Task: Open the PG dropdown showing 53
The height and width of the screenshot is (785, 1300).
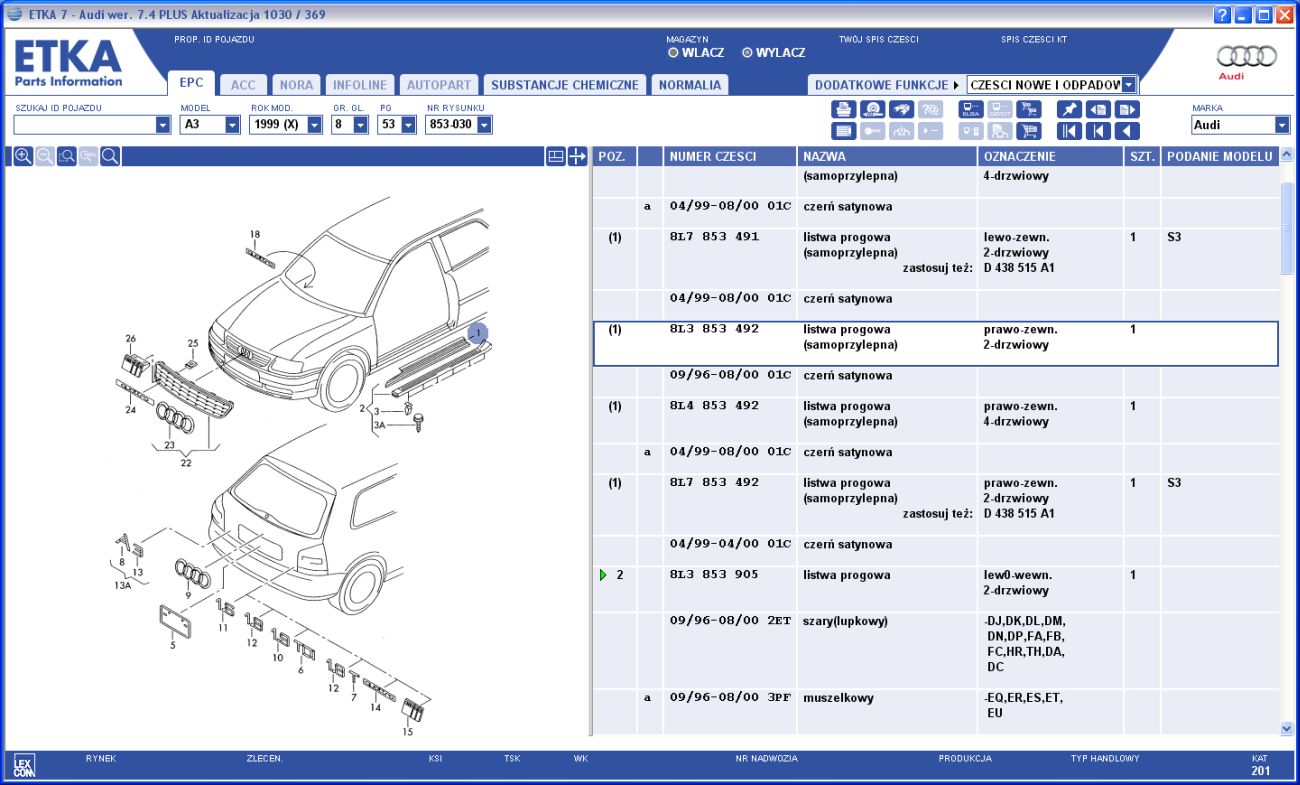Action: (409, 125)
